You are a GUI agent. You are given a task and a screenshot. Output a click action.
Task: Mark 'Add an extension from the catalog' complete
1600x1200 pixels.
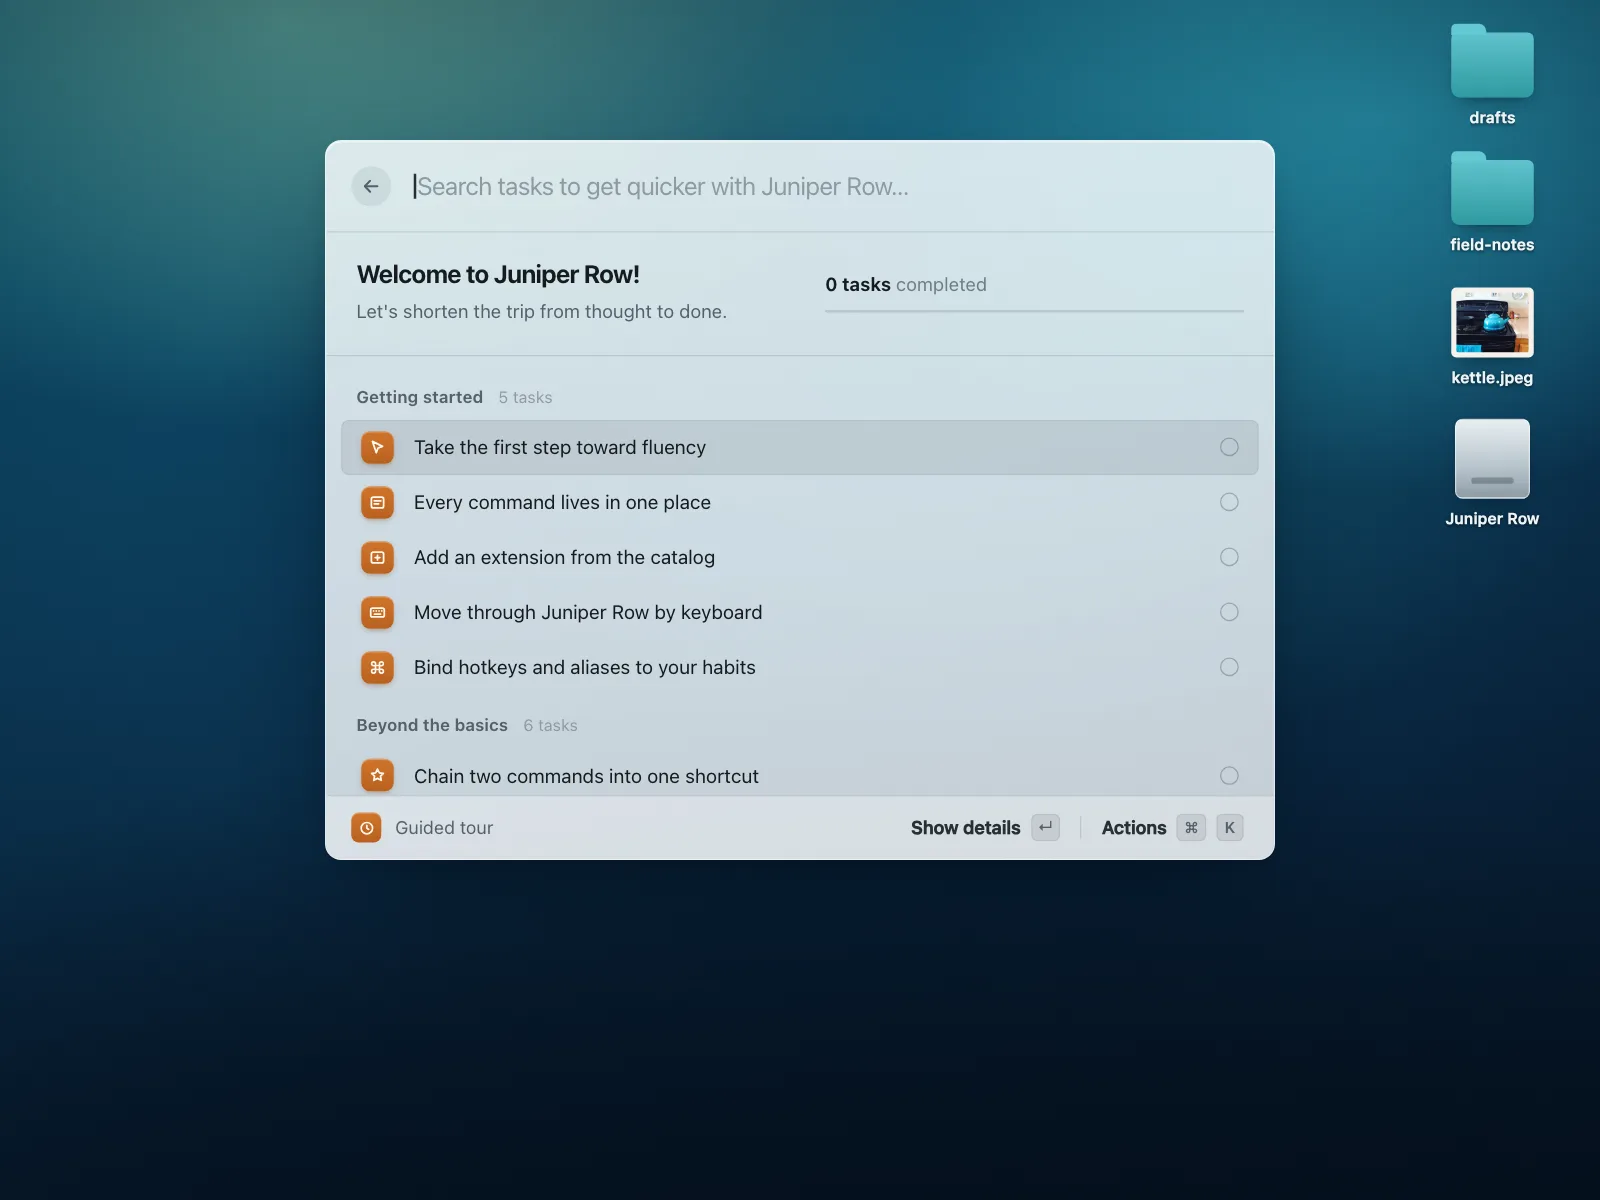(1229, 557)
